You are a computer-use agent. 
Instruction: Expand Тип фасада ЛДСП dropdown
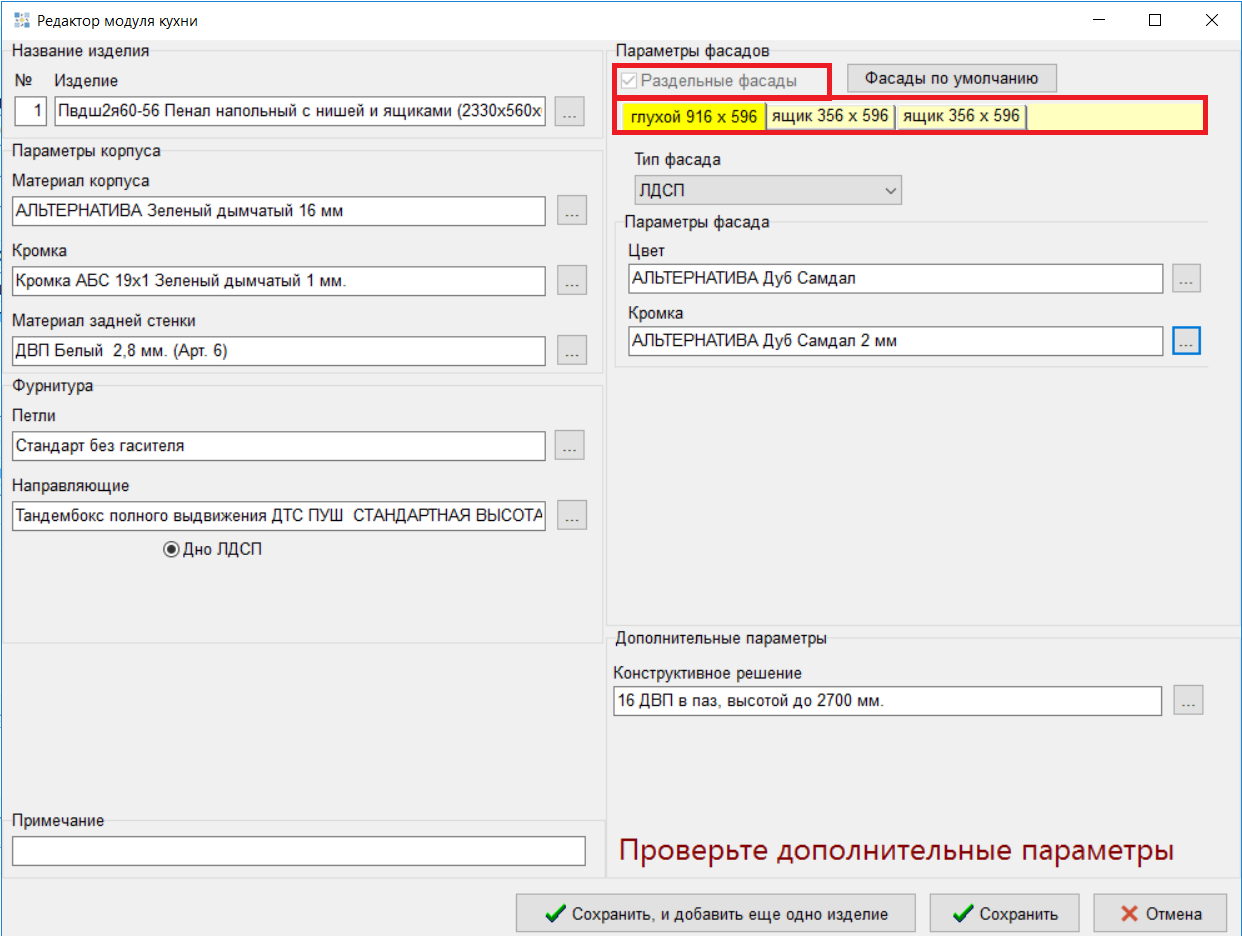pos(768,190)
